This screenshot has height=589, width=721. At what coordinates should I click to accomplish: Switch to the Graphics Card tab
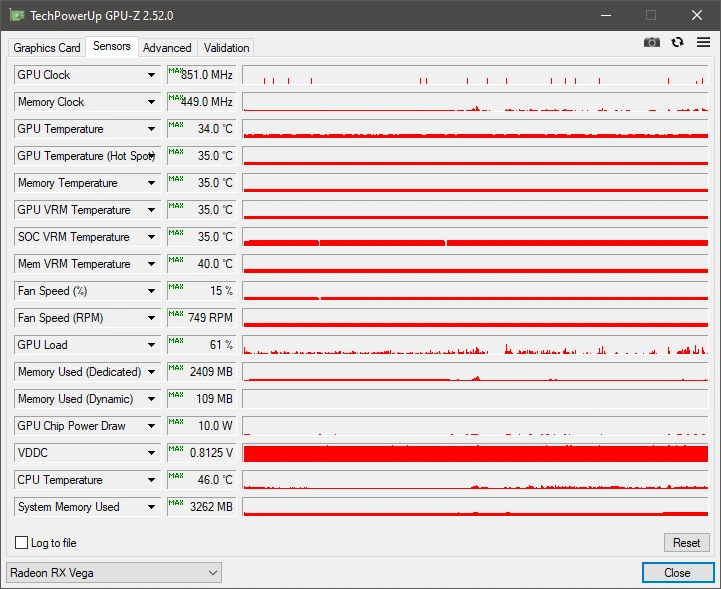point(47,48)
